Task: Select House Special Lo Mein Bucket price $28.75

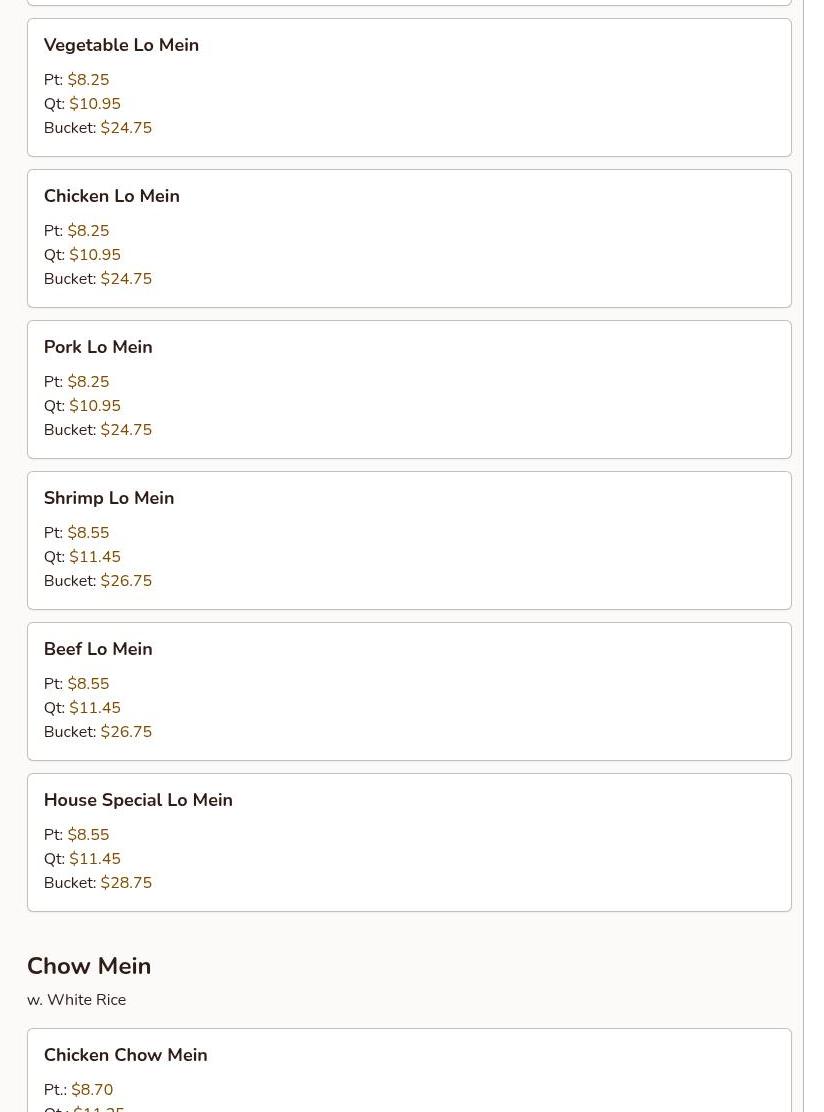Action: tap(126, 883)
